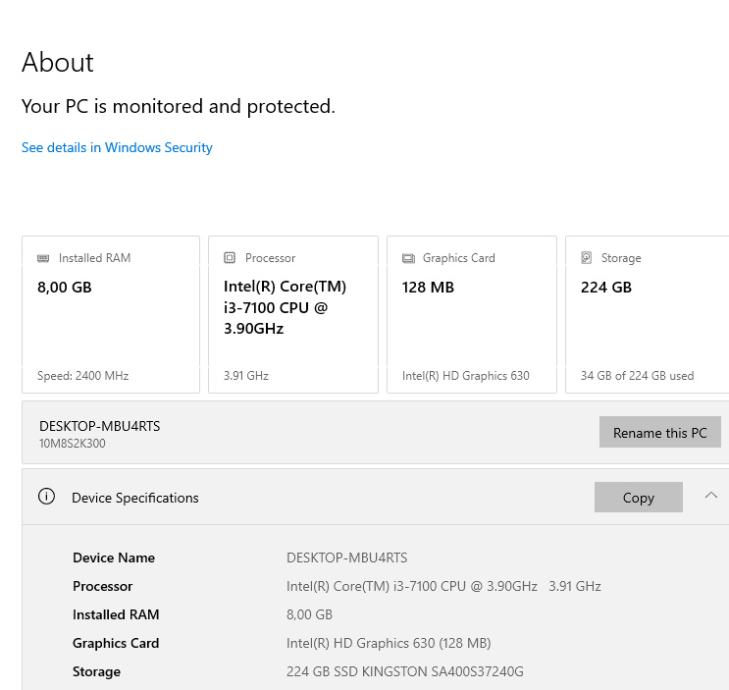Copy the device specifications
Image resolution: width=729 pixels, height=690 pixels.
tap(638, 497)
